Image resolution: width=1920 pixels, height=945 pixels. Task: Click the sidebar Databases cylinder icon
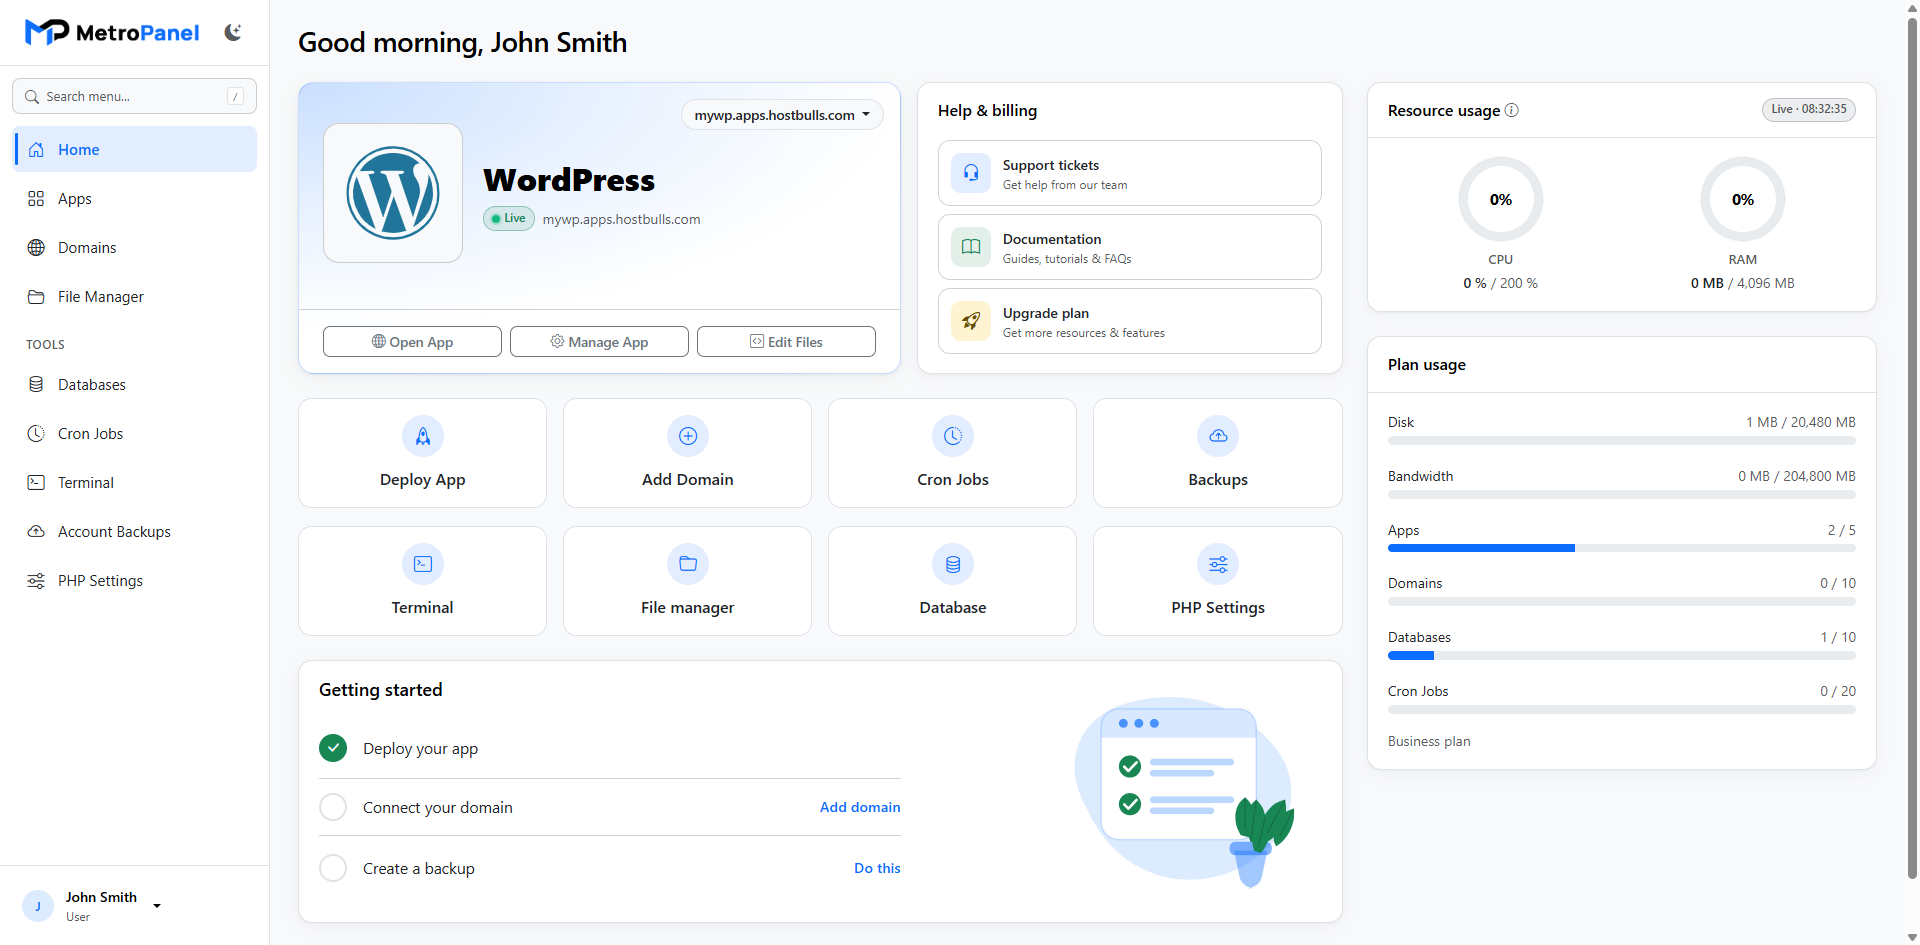(36, 384)
